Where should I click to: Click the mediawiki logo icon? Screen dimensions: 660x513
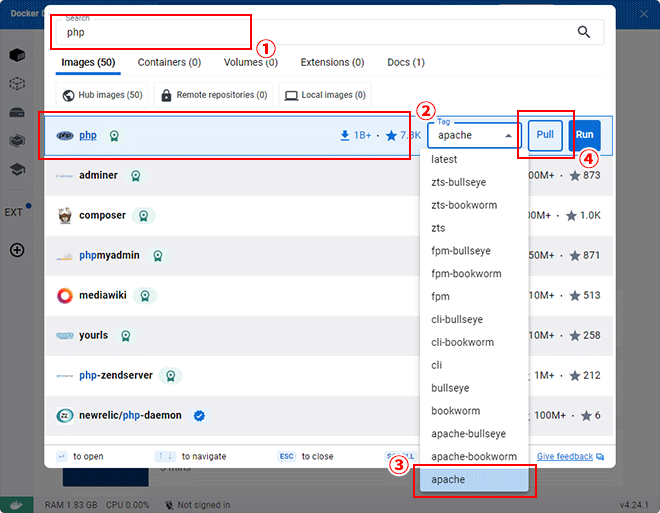tap(65, 295)
